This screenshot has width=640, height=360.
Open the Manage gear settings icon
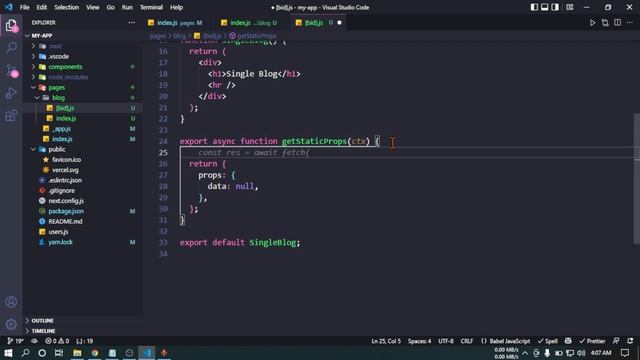click(x=11, y=324)
